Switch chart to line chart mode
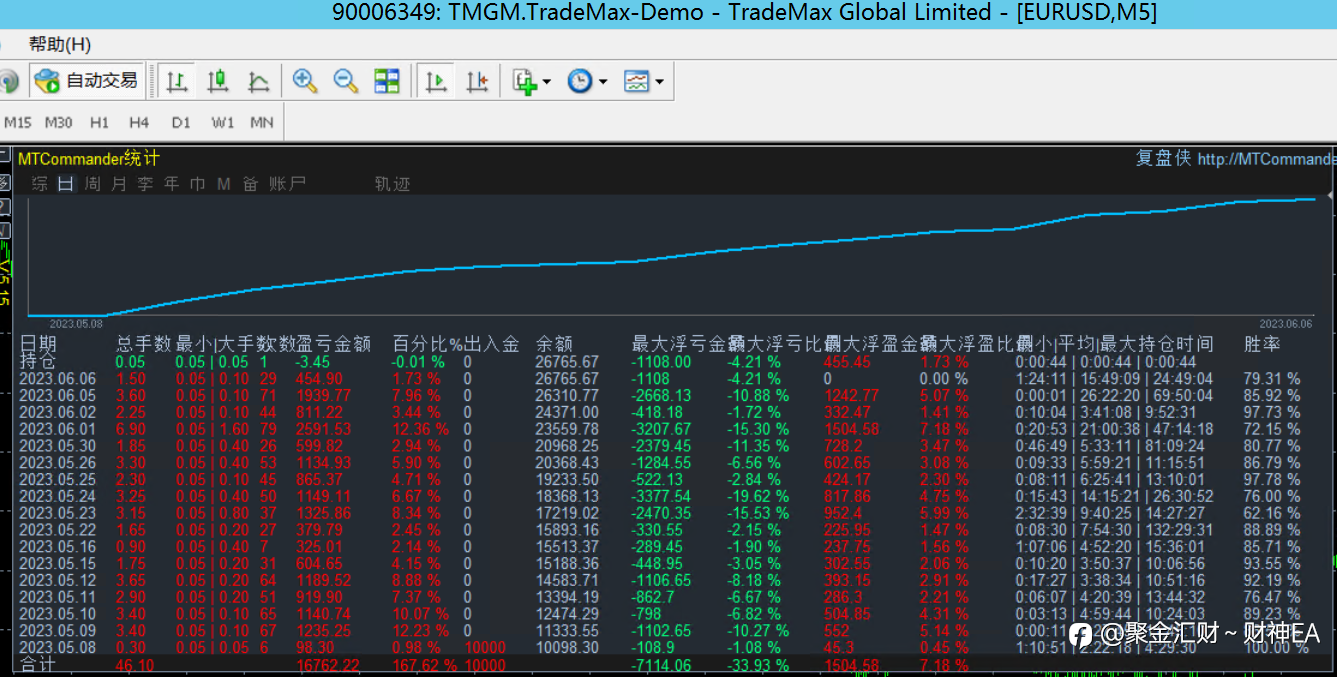This screenshot has width=1337, height=677. [x=258, y=81]
